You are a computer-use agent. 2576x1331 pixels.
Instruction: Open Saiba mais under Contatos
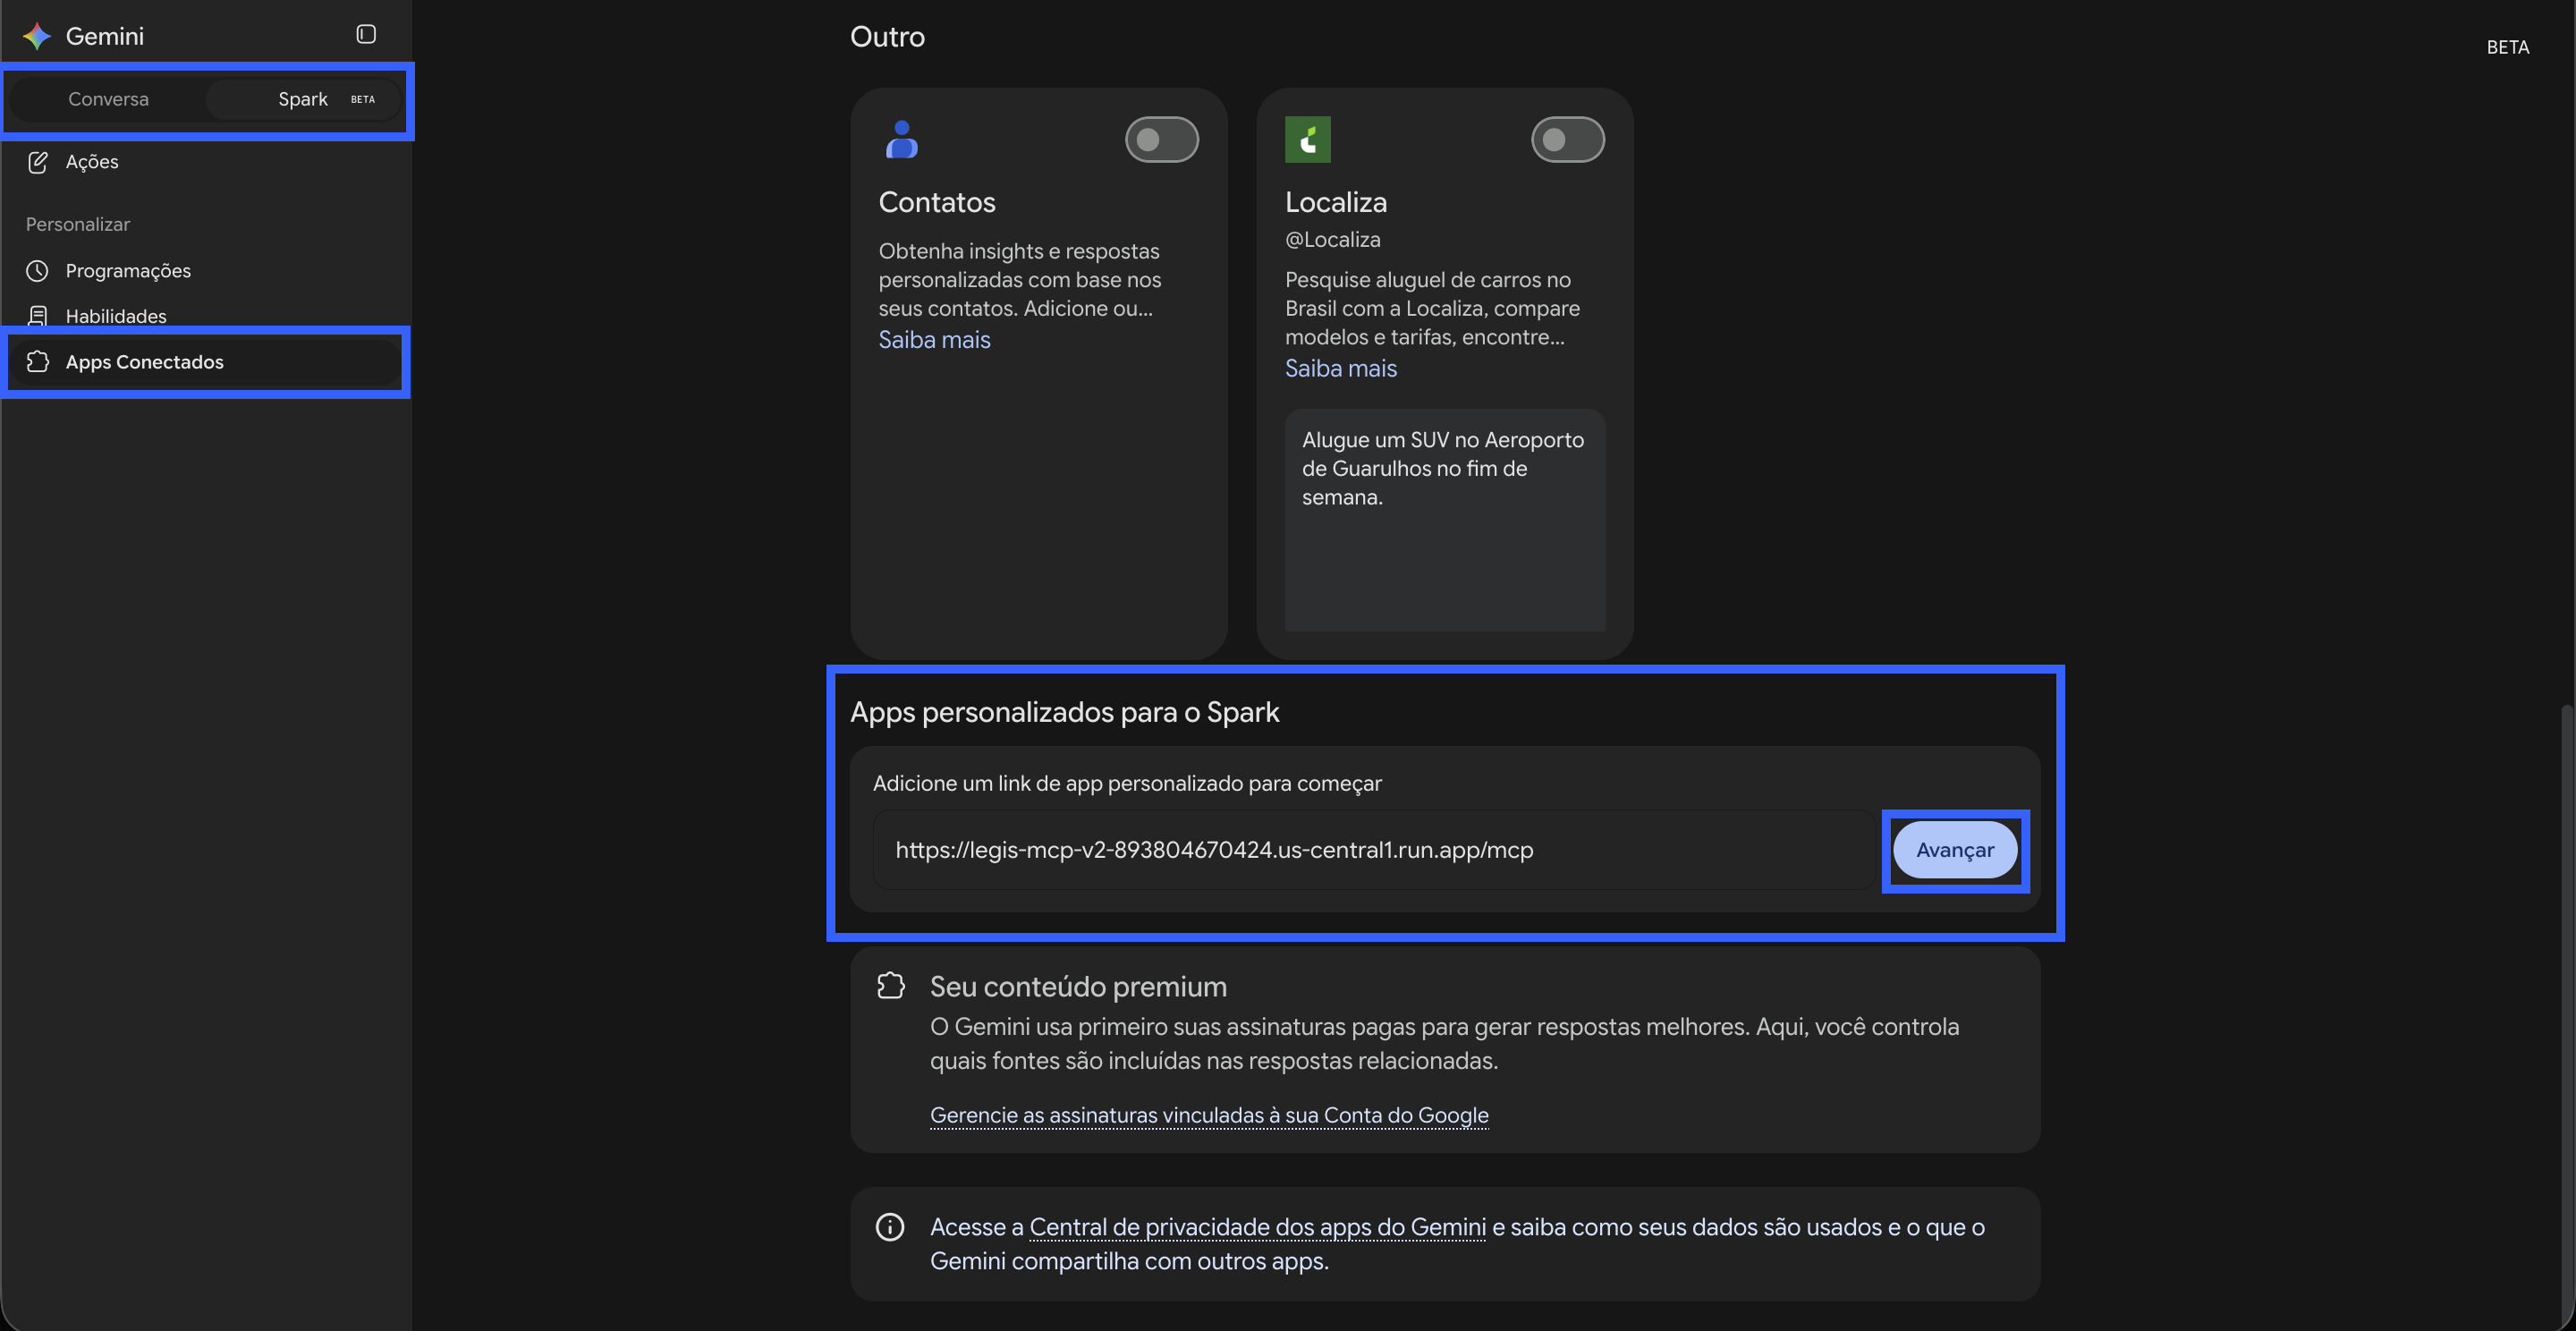[934, 340]
